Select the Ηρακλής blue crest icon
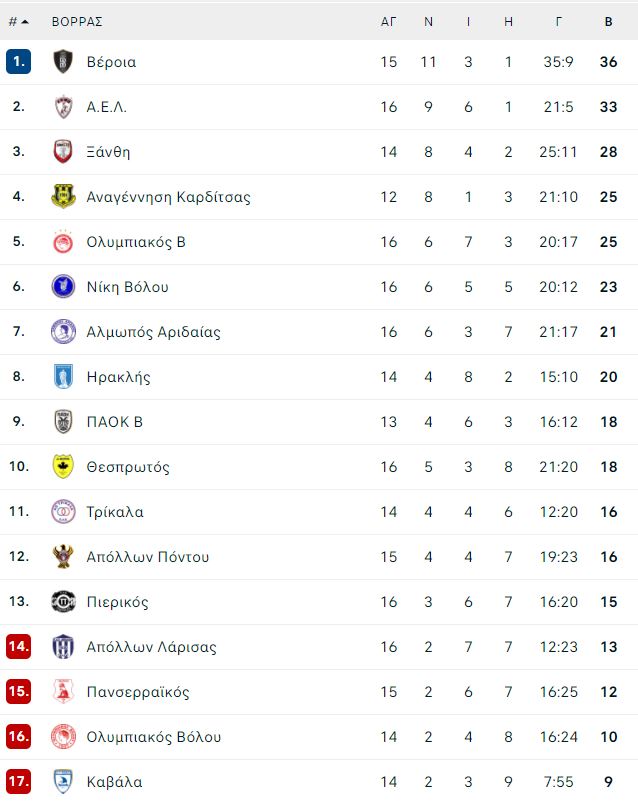This screenshot has width=638, height=803. (63, 376)
